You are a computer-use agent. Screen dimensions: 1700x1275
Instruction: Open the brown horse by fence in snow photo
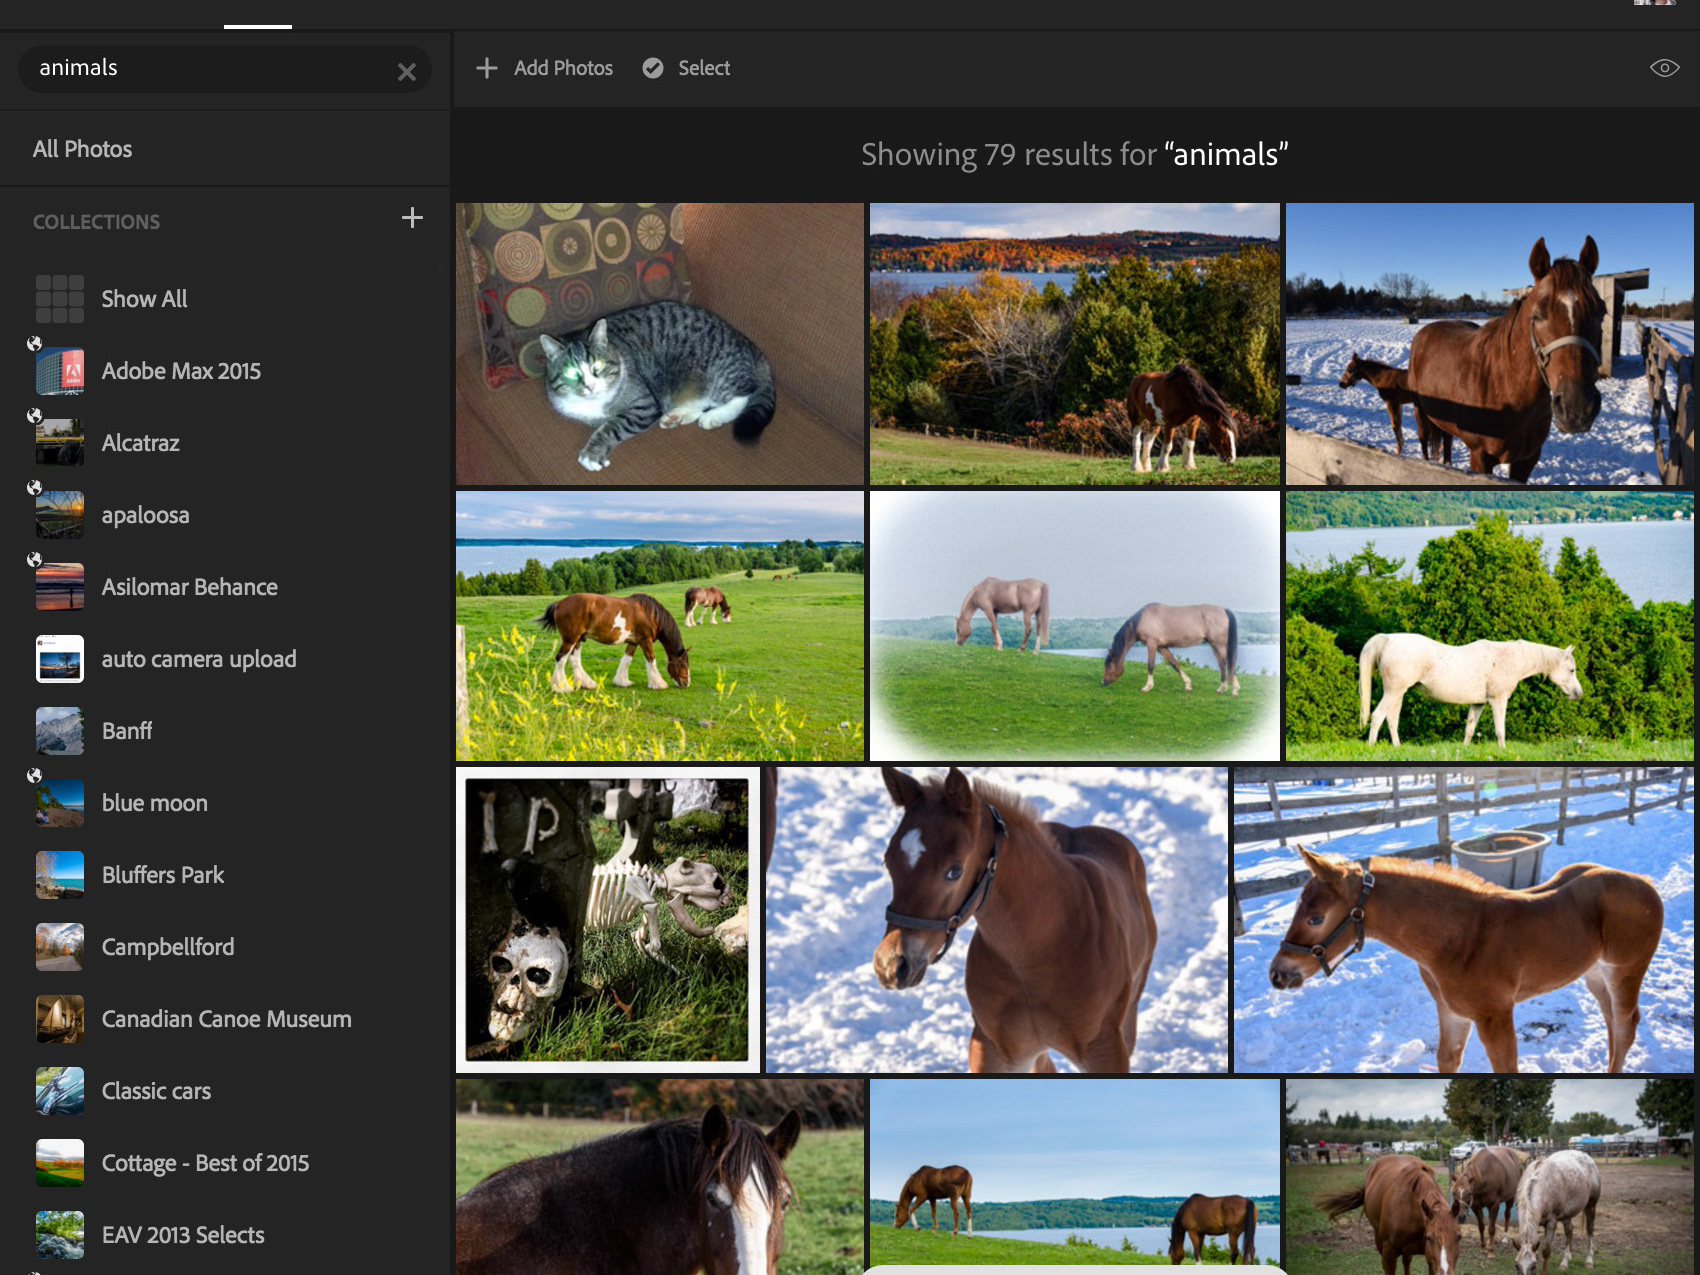(x=1490, y=344)
